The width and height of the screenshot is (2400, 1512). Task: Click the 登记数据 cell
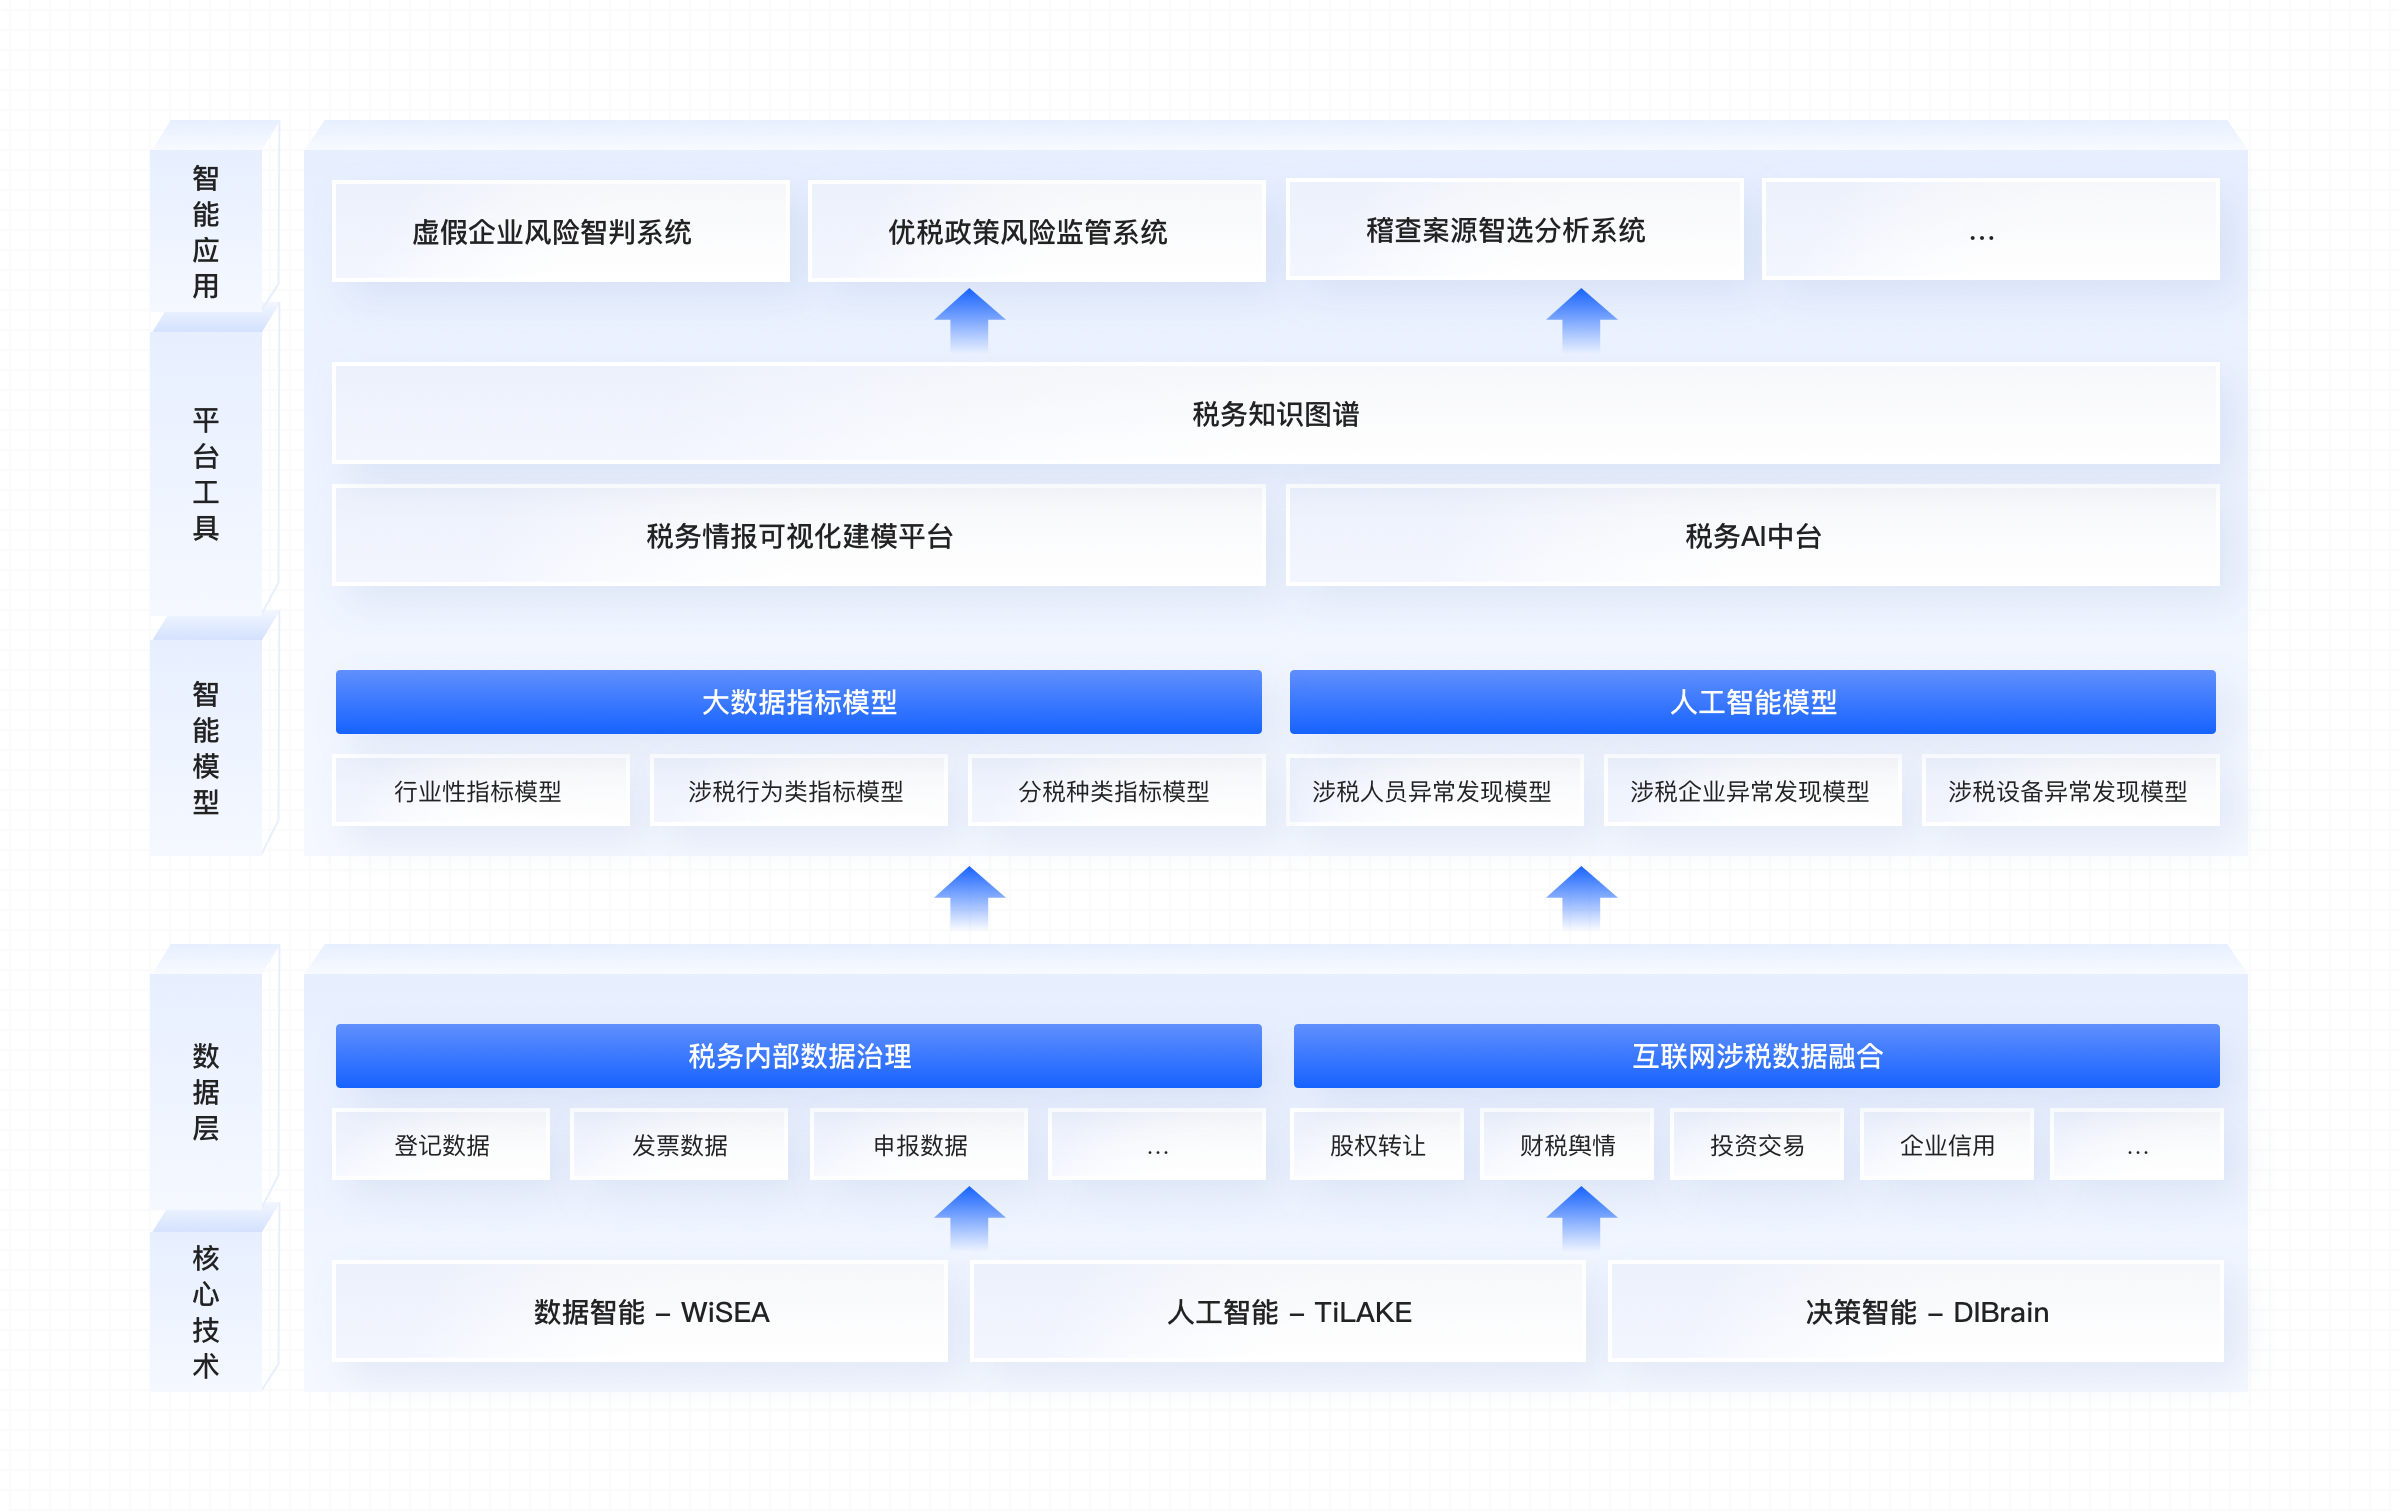(x=441, y=1144)
